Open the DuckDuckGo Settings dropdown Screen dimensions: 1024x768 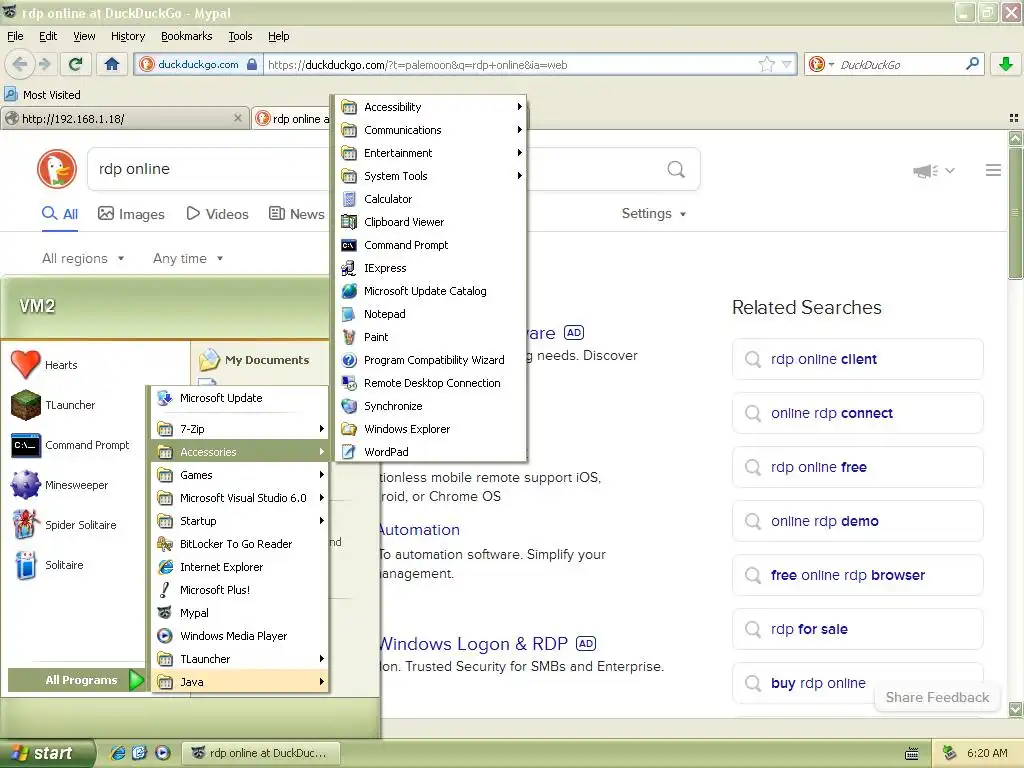coord(654,214)
